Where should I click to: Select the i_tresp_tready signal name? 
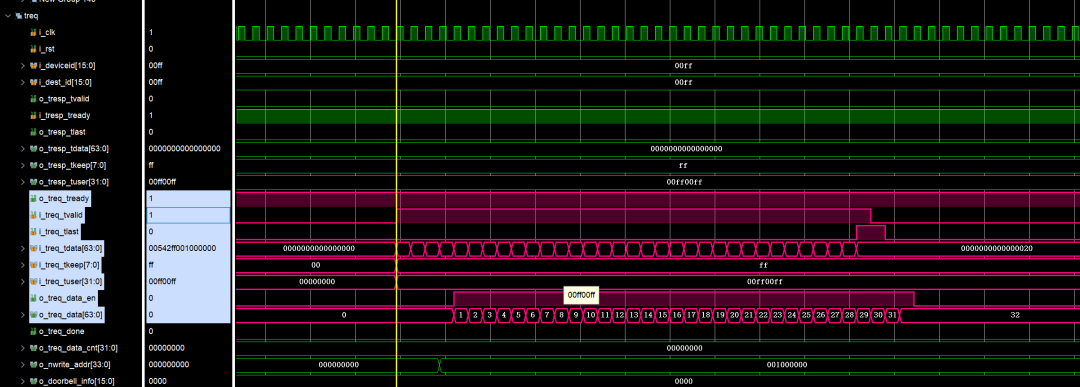[65, 115]
